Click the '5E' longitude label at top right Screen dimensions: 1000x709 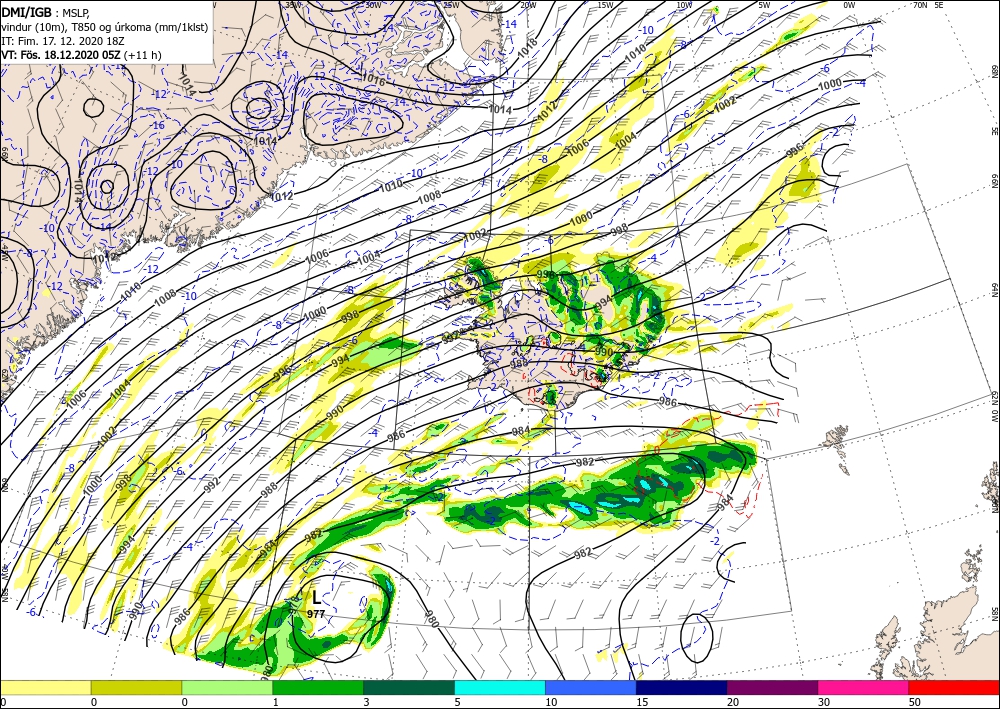tap(939, 4)
